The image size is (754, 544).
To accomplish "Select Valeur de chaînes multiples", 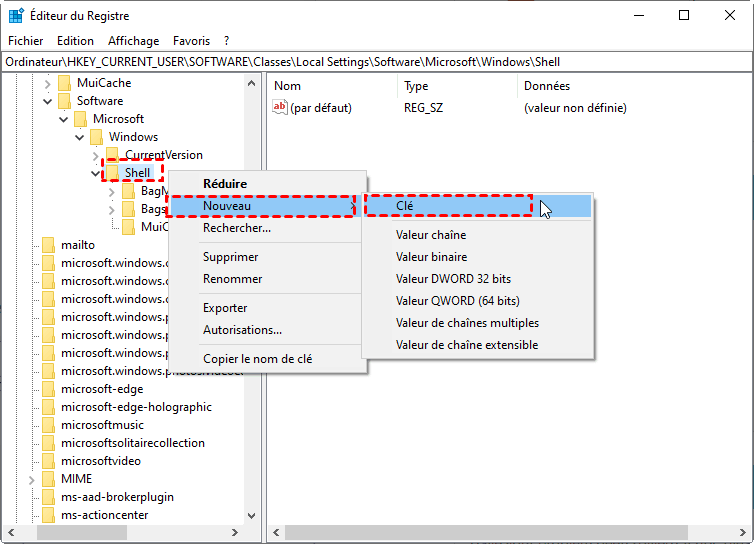I will (478, 323).
